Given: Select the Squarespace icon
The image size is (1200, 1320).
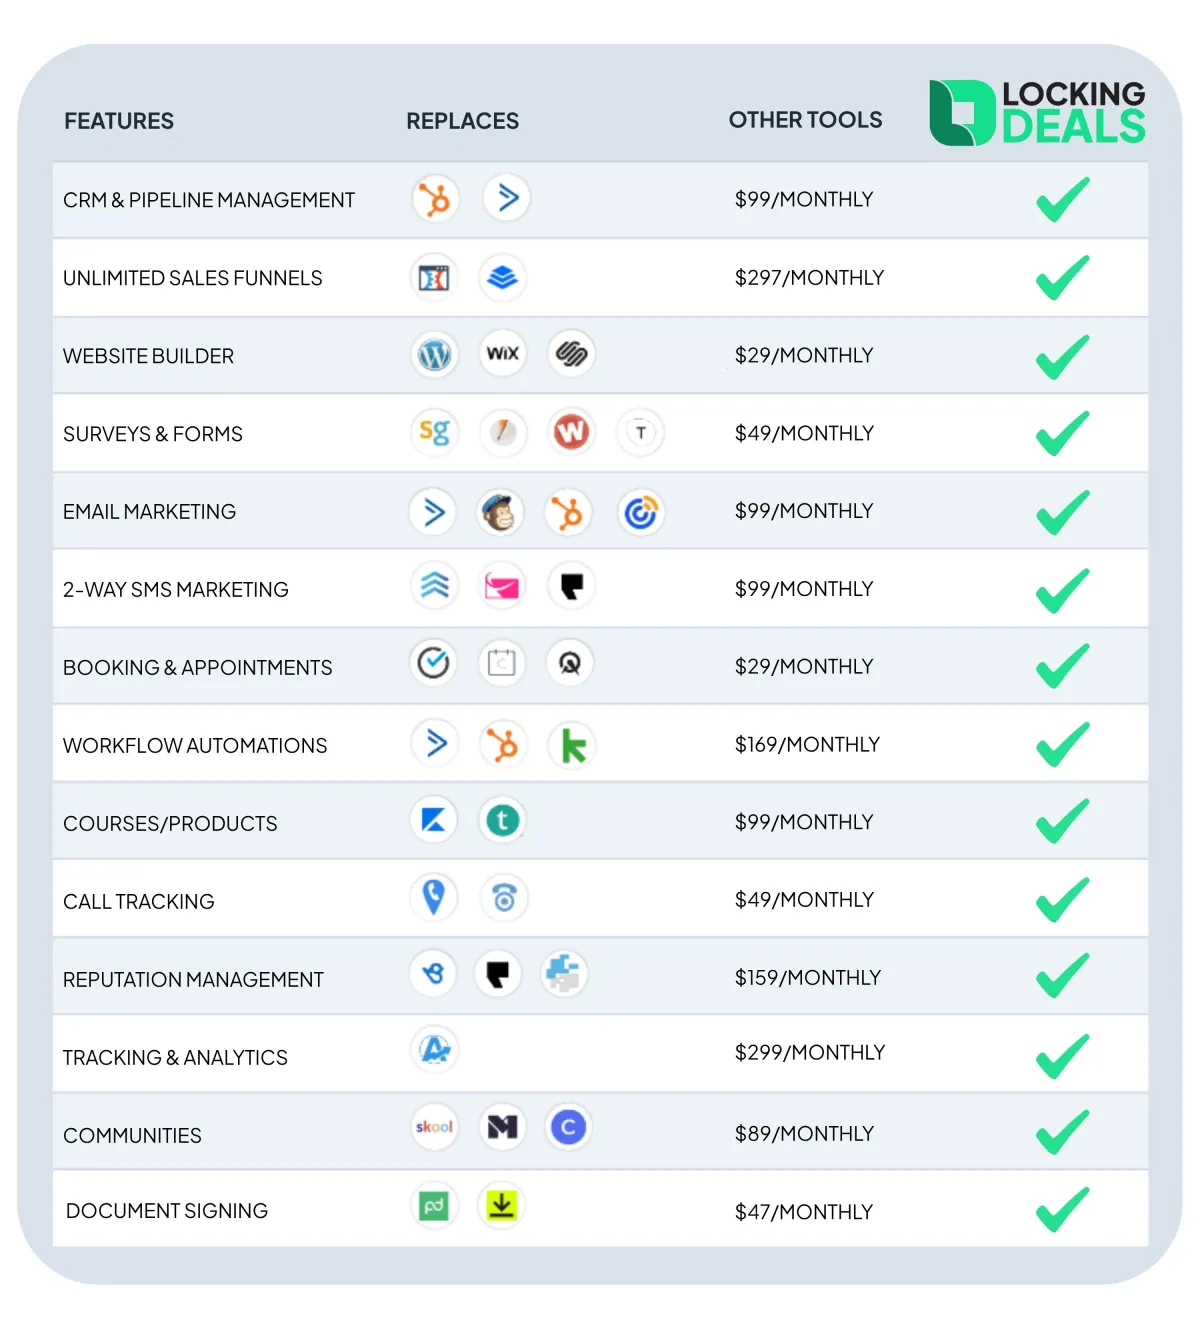Looking at the screenshot, I should click(x=571, y=353).
